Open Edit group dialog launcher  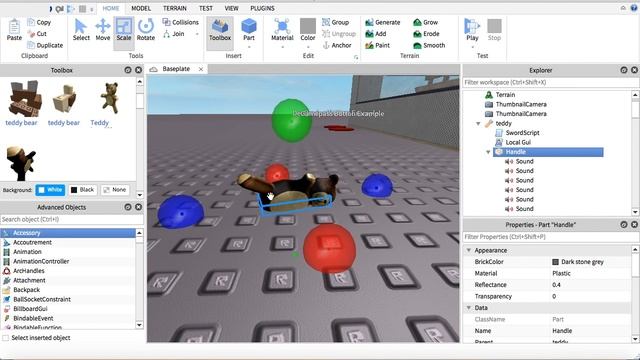click(356, 58)
